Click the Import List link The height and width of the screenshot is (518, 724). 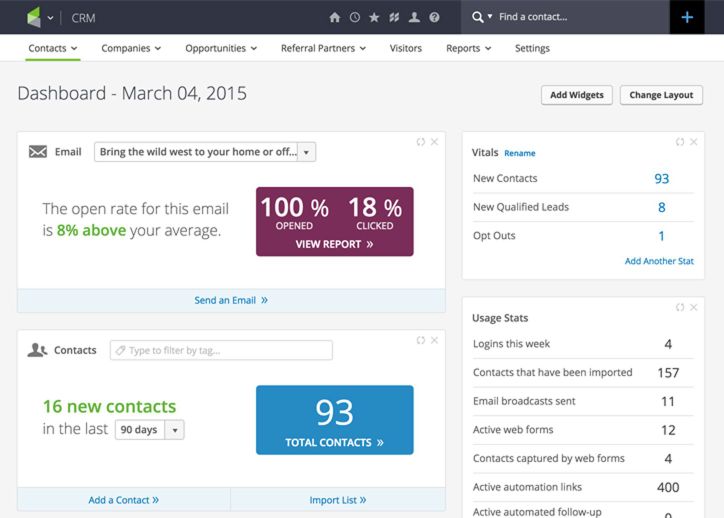coord(338,500)
